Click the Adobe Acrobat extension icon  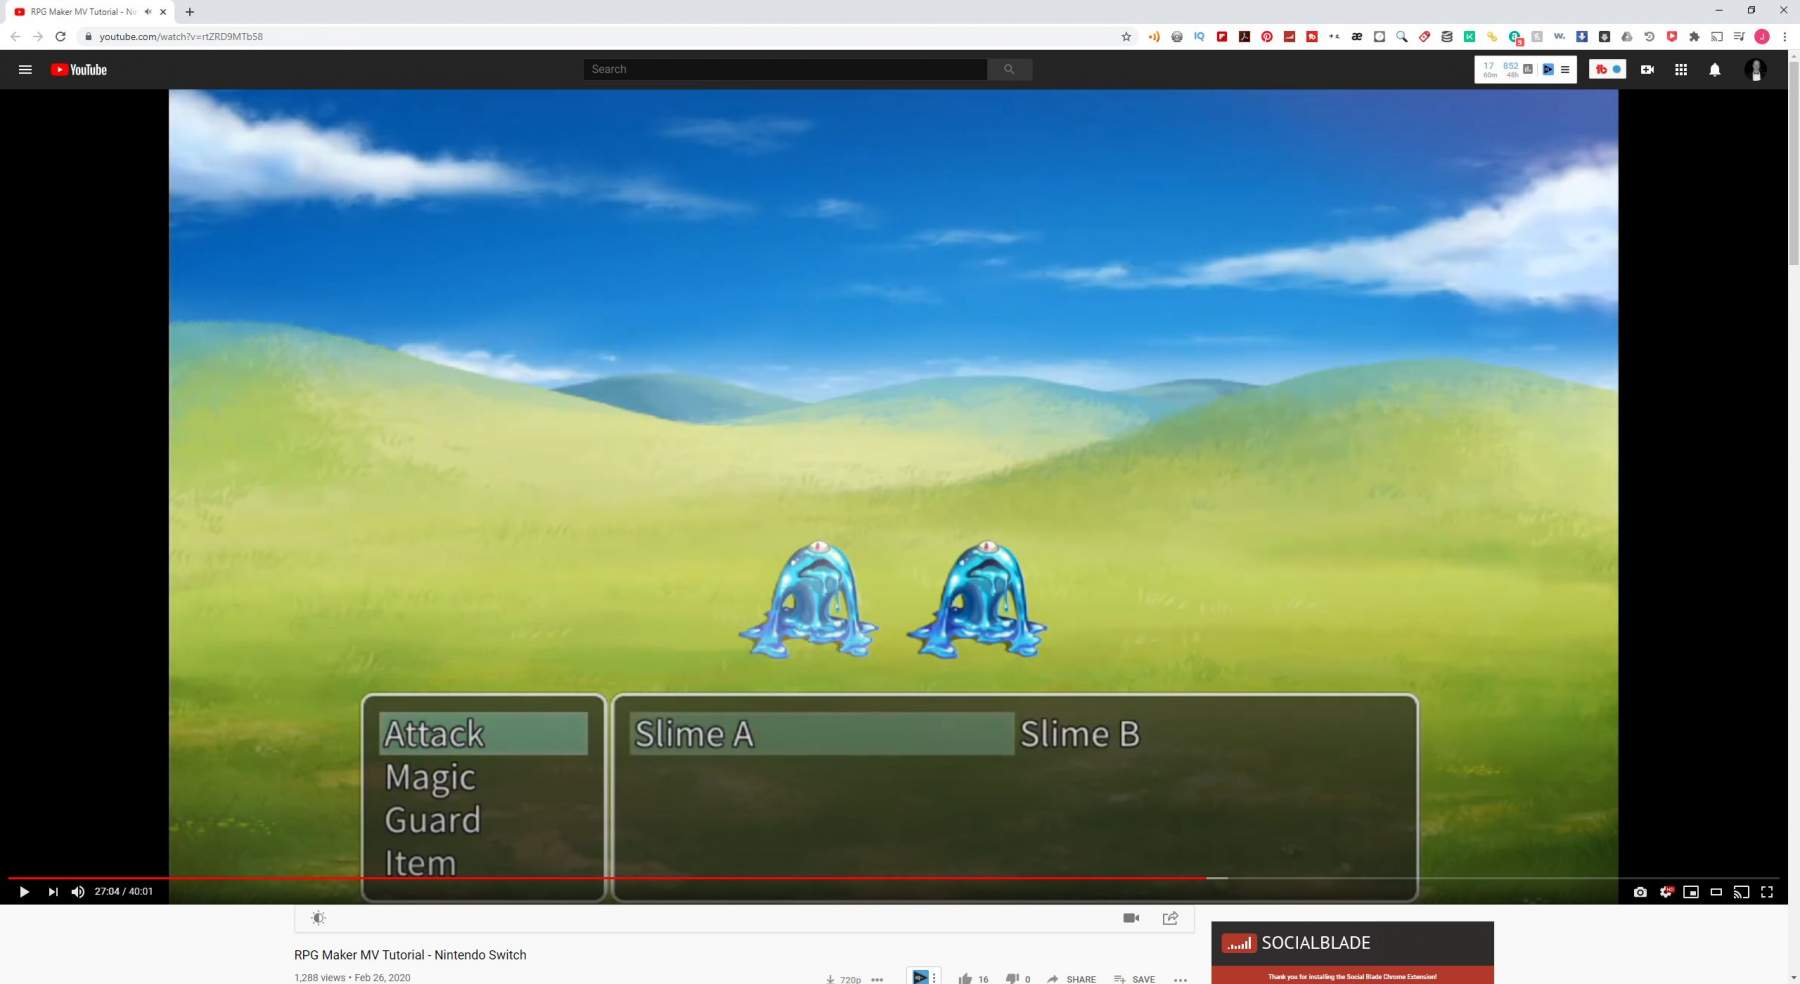click(1244, 37)
